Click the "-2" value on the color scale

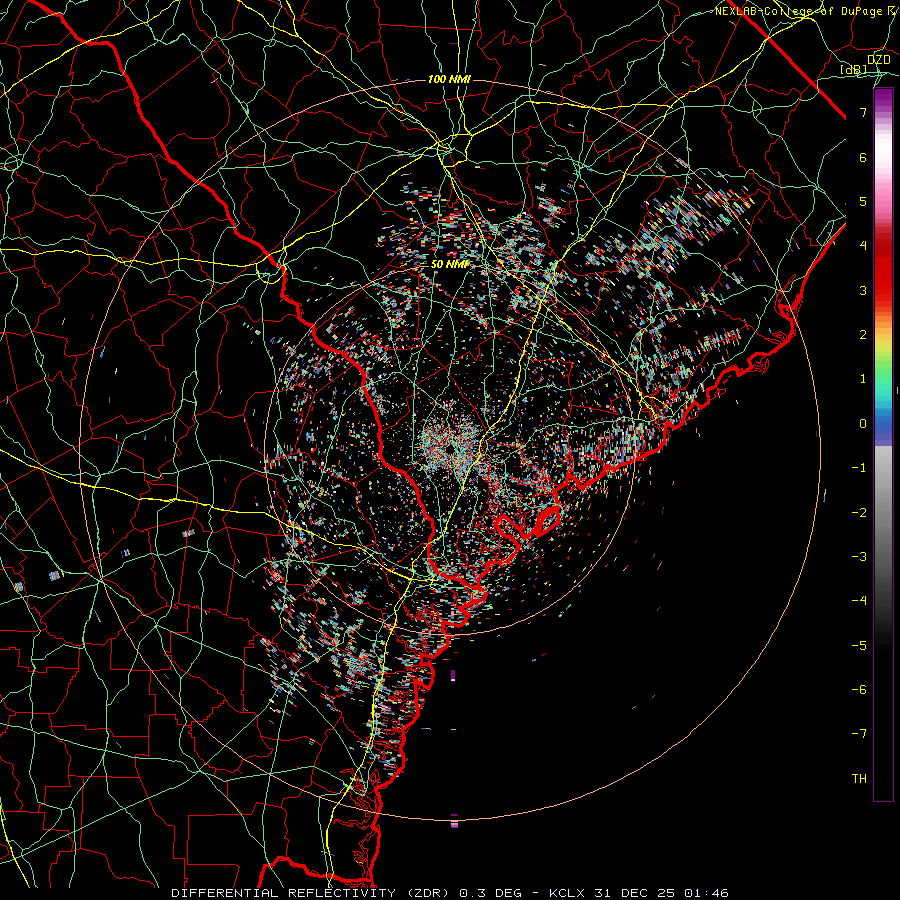(x=859, y=513)
